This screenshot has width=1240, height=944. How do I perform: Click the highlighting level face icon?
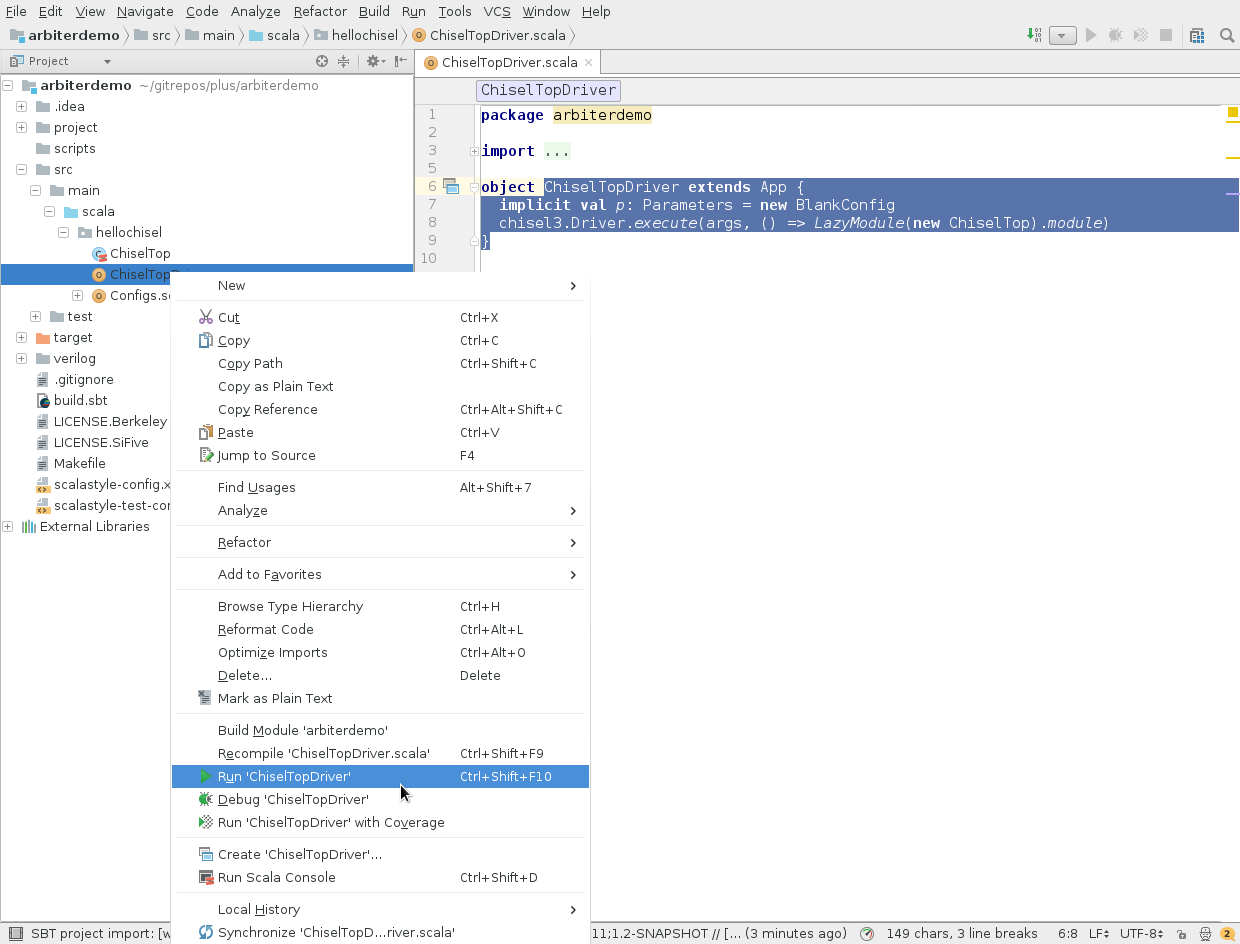(1203, 933)
